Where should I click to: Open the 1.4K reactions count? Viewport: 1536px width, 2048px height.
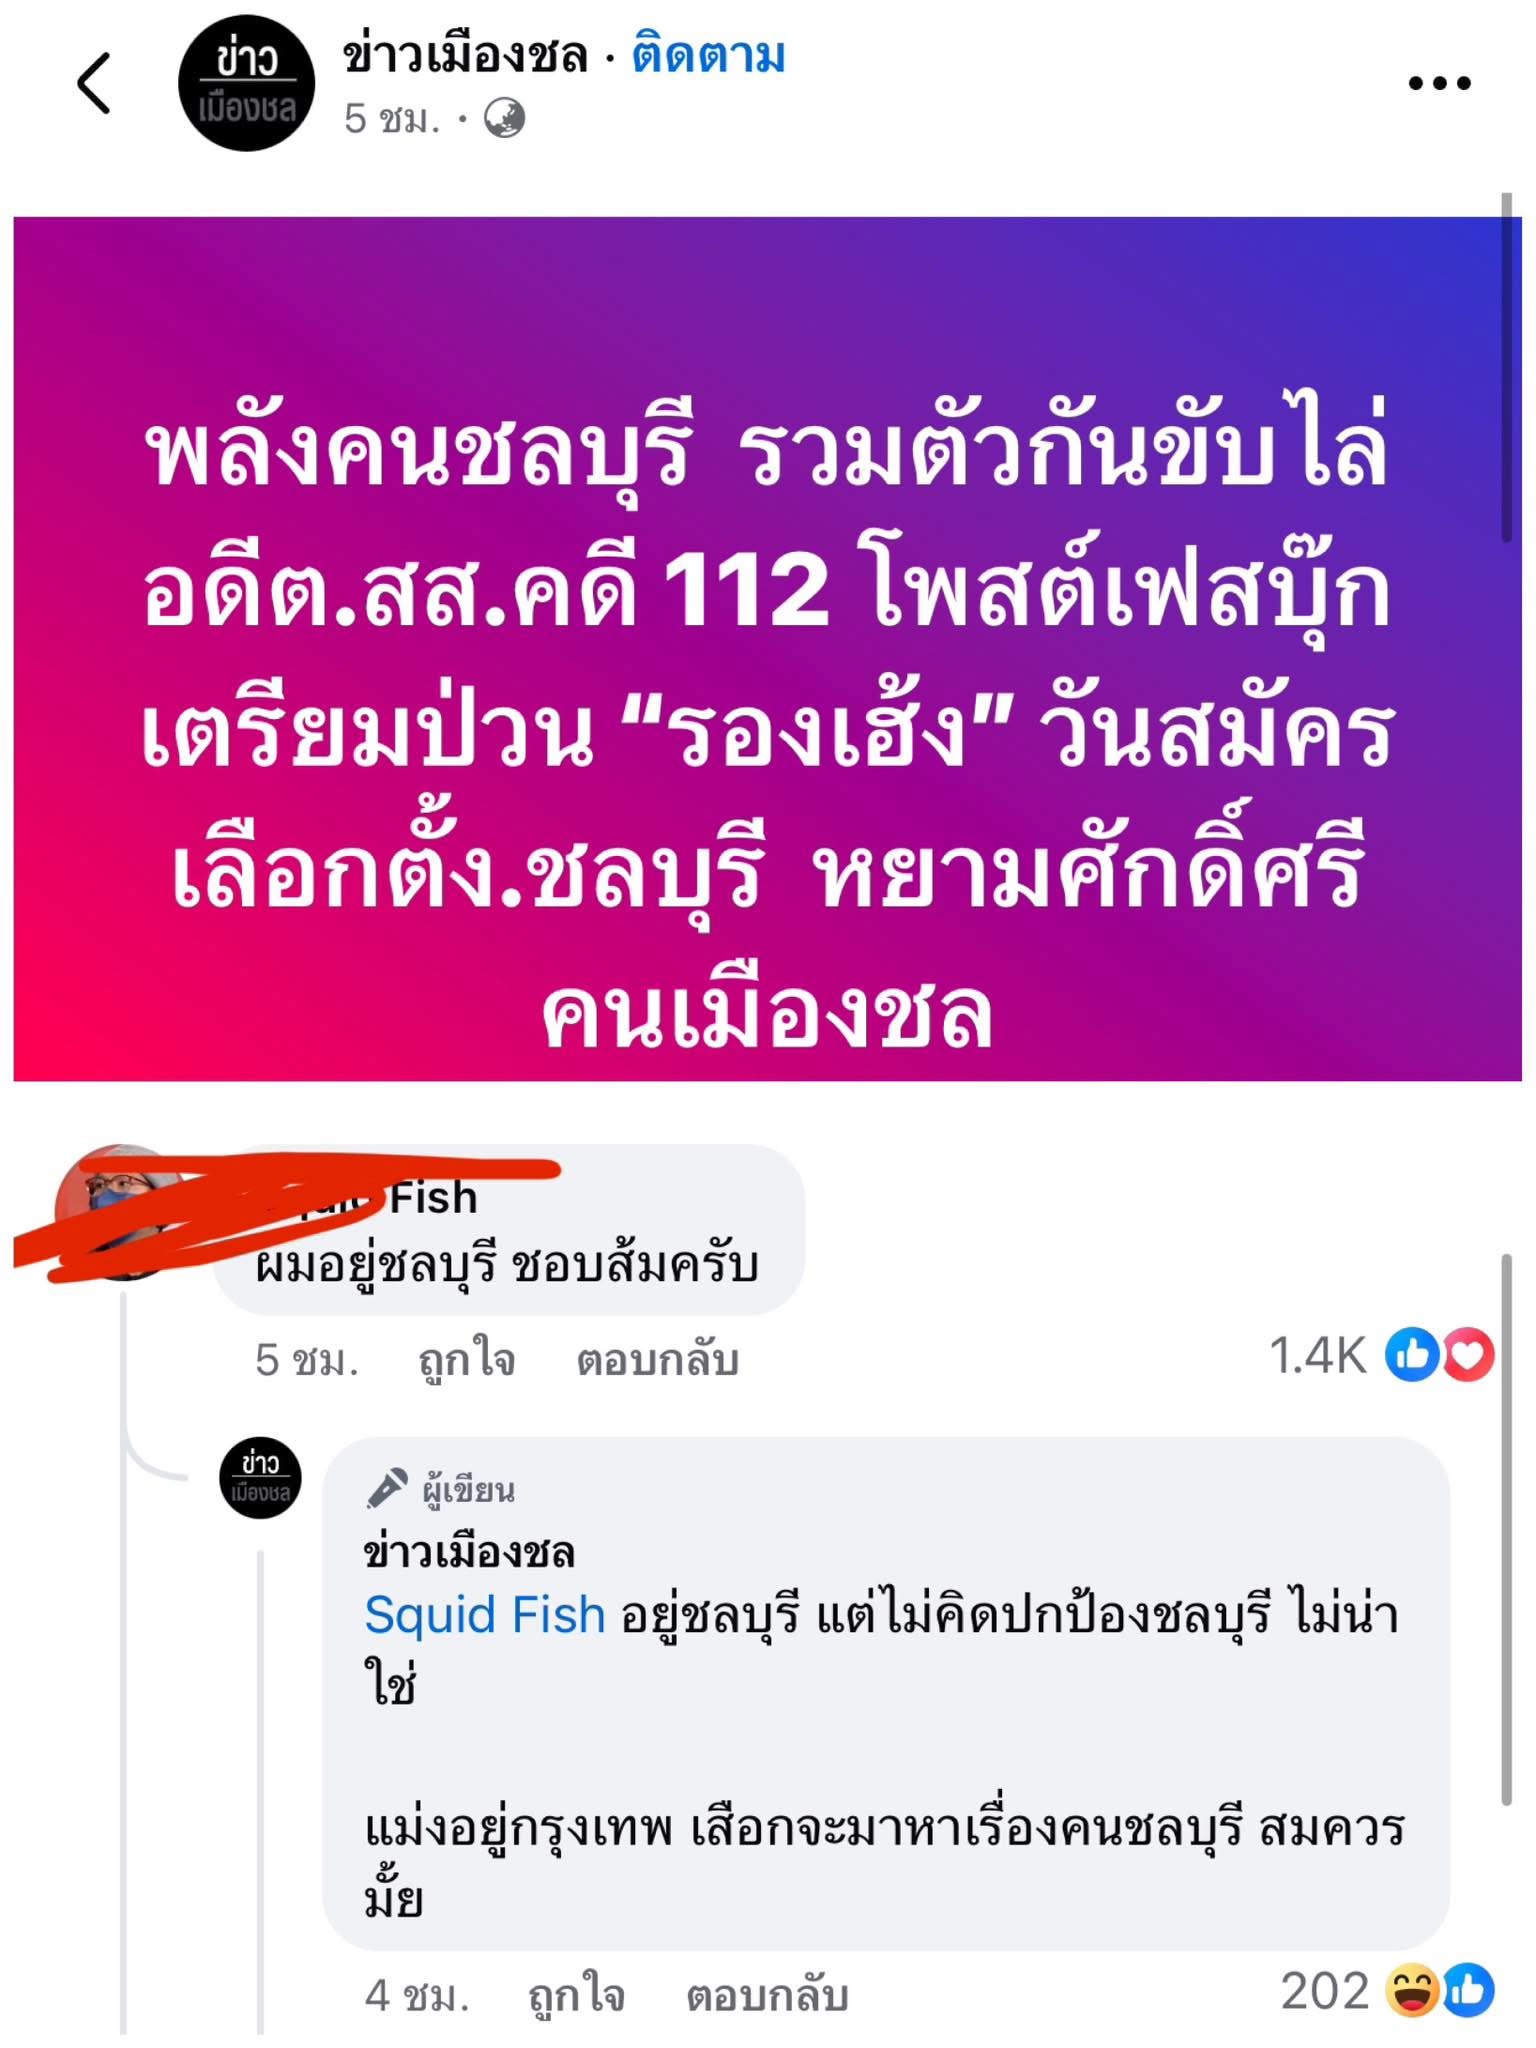point(1317,1357)
